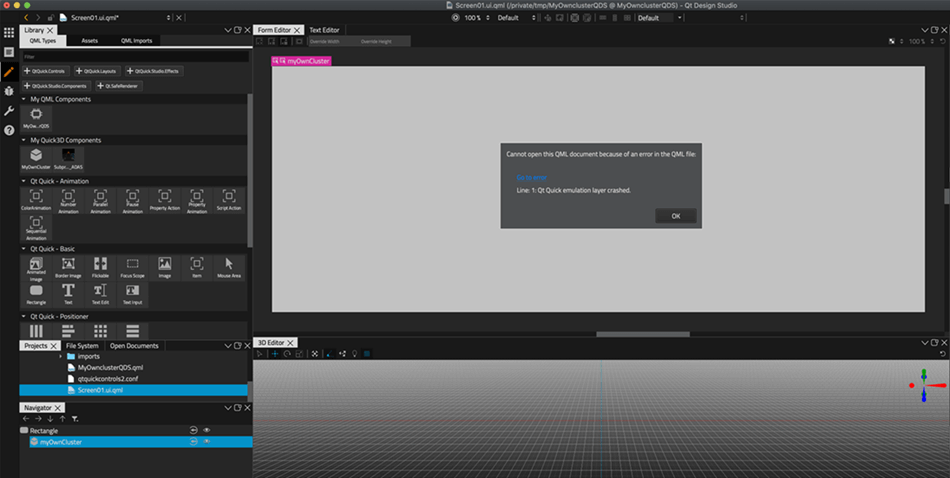Click Library panel vertical scrollbar
The height and width of the screenshot is (478, 950).
point(250,170)
